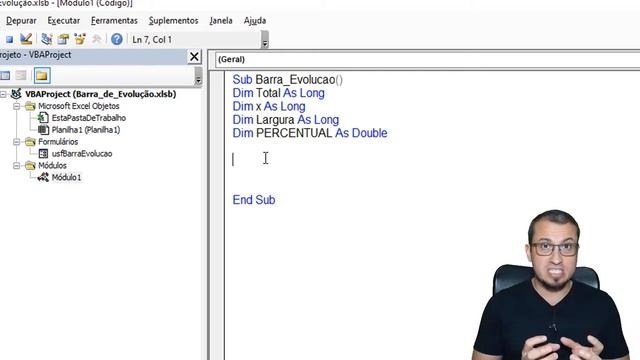Collapse the Módulos folder

pos(16,165)
